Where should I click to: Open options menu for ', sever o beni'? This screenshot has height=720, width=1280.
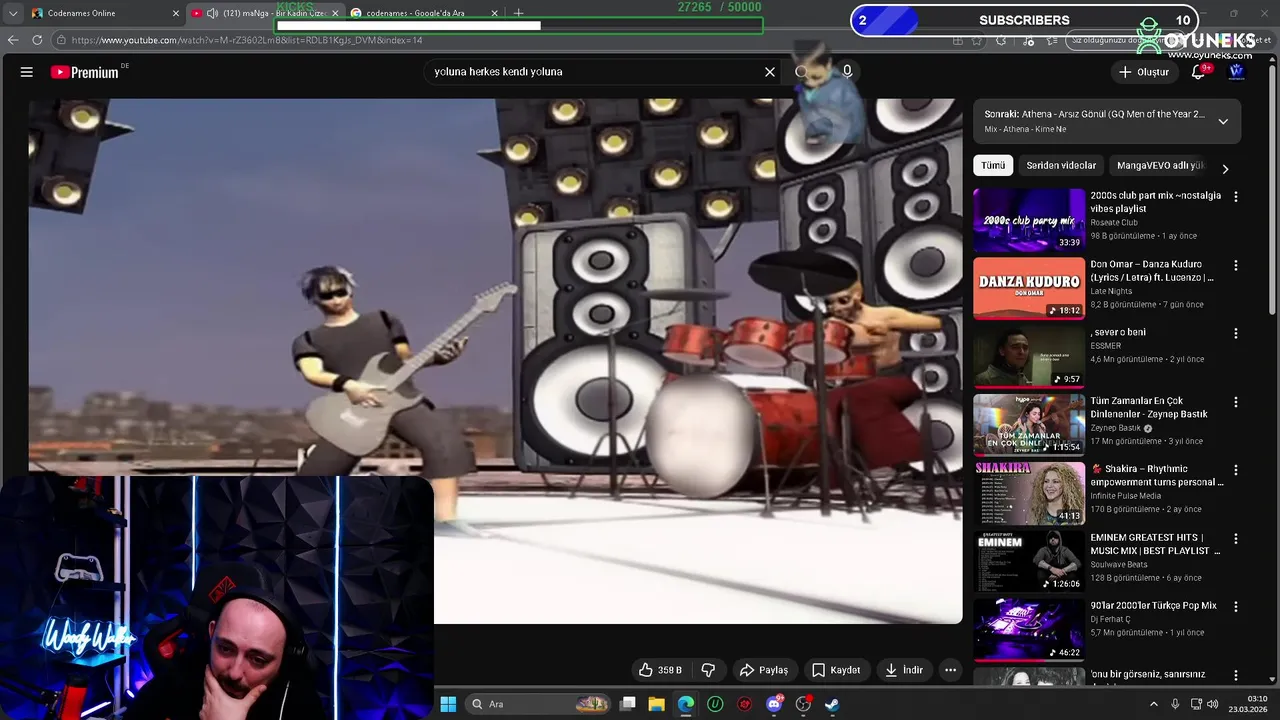(x=1236, y=334)
